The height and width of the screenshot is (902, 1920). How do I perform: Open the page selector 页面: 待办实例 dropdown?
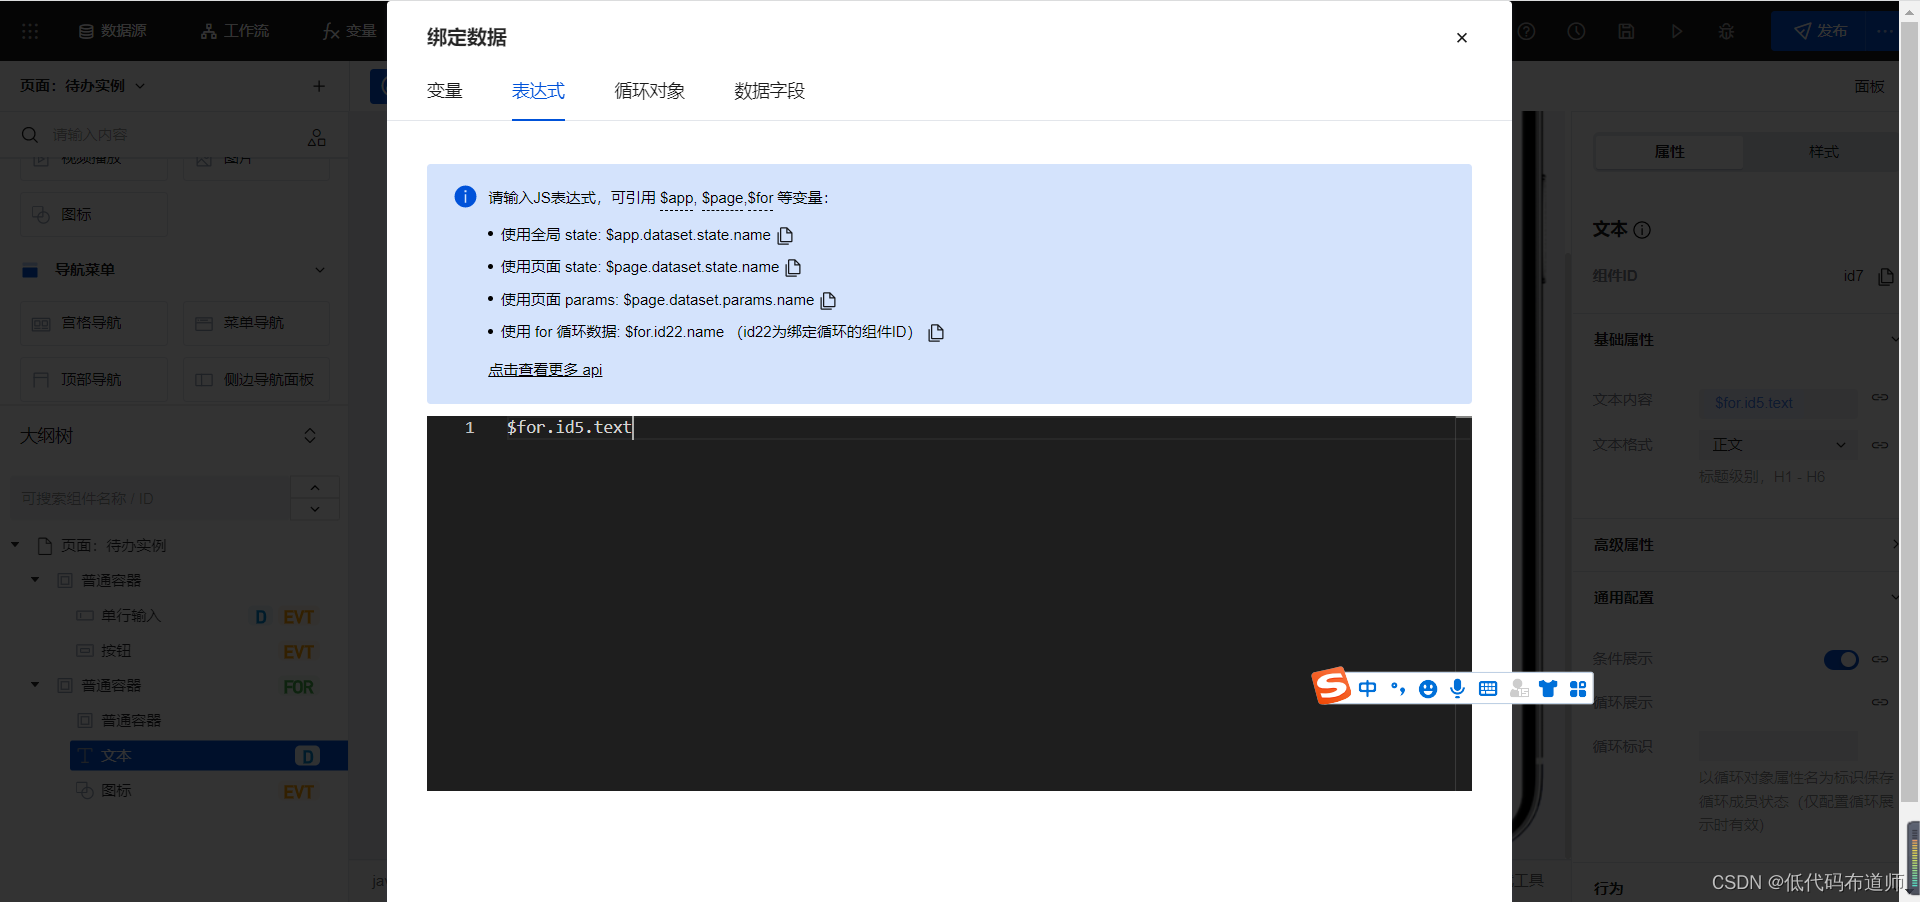83,86
